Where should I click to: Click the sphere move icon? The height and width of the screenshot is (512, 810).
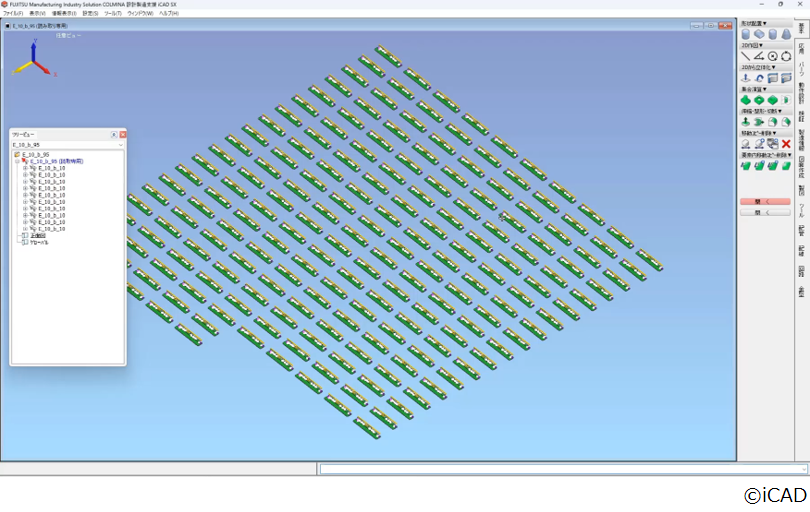pyautogui.click(x=745, y=144)
